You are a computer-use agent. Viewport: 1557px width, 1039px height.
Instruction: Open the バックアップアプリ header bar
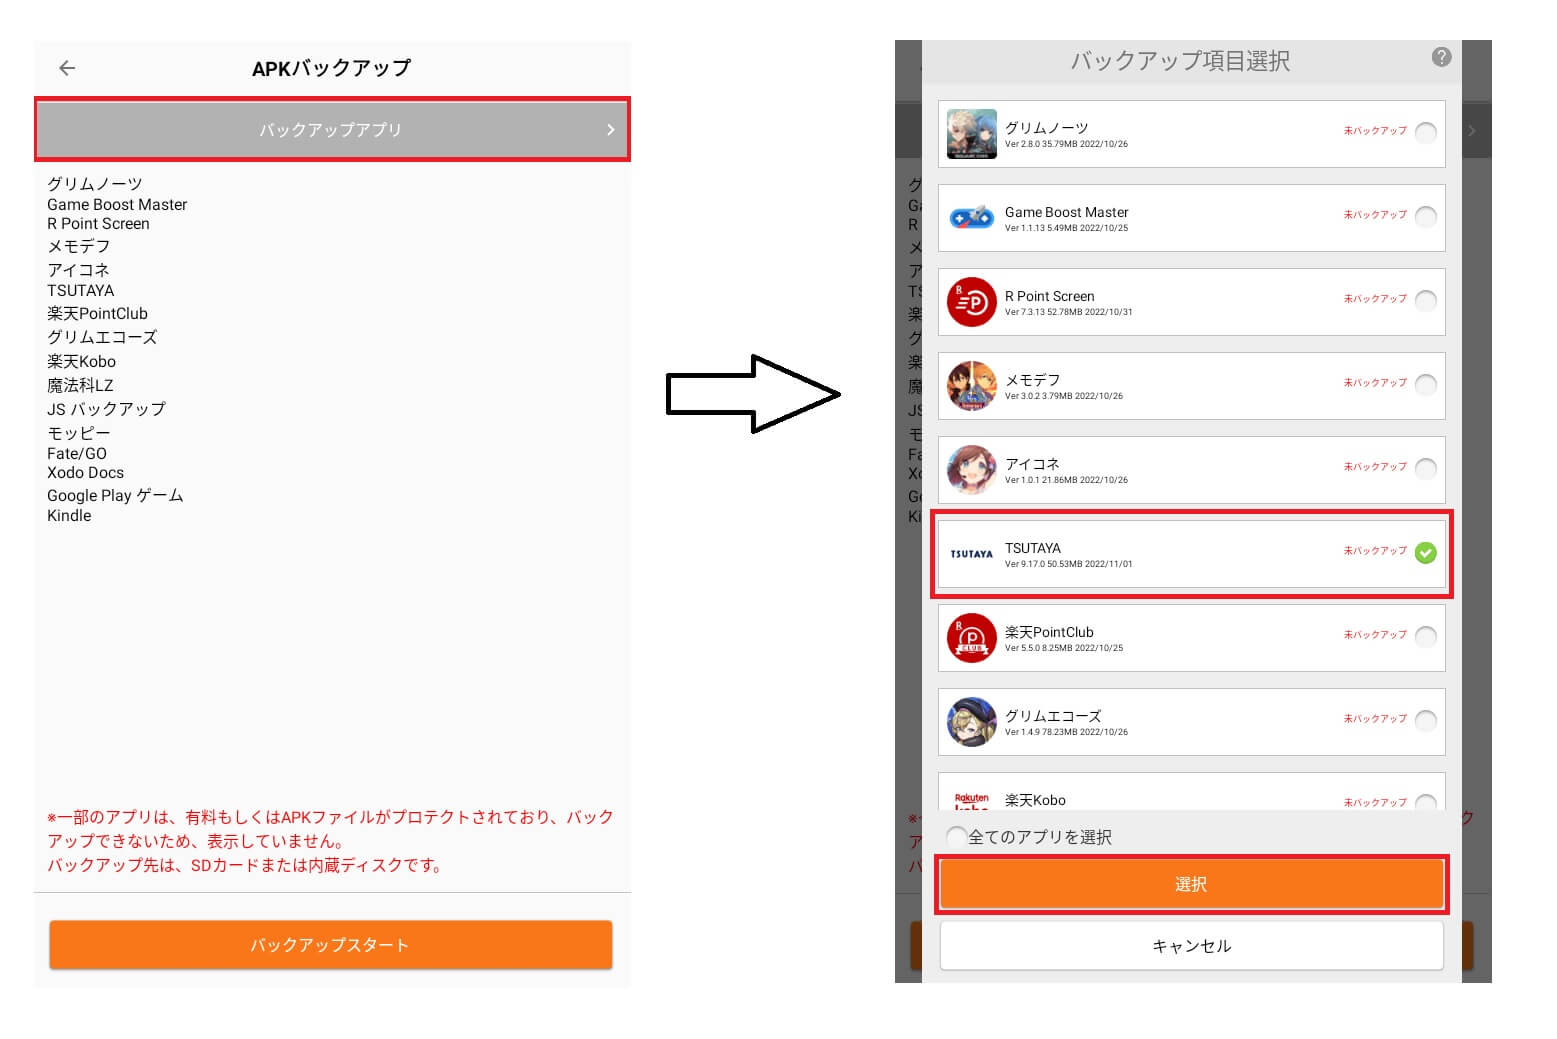point(332,129)
